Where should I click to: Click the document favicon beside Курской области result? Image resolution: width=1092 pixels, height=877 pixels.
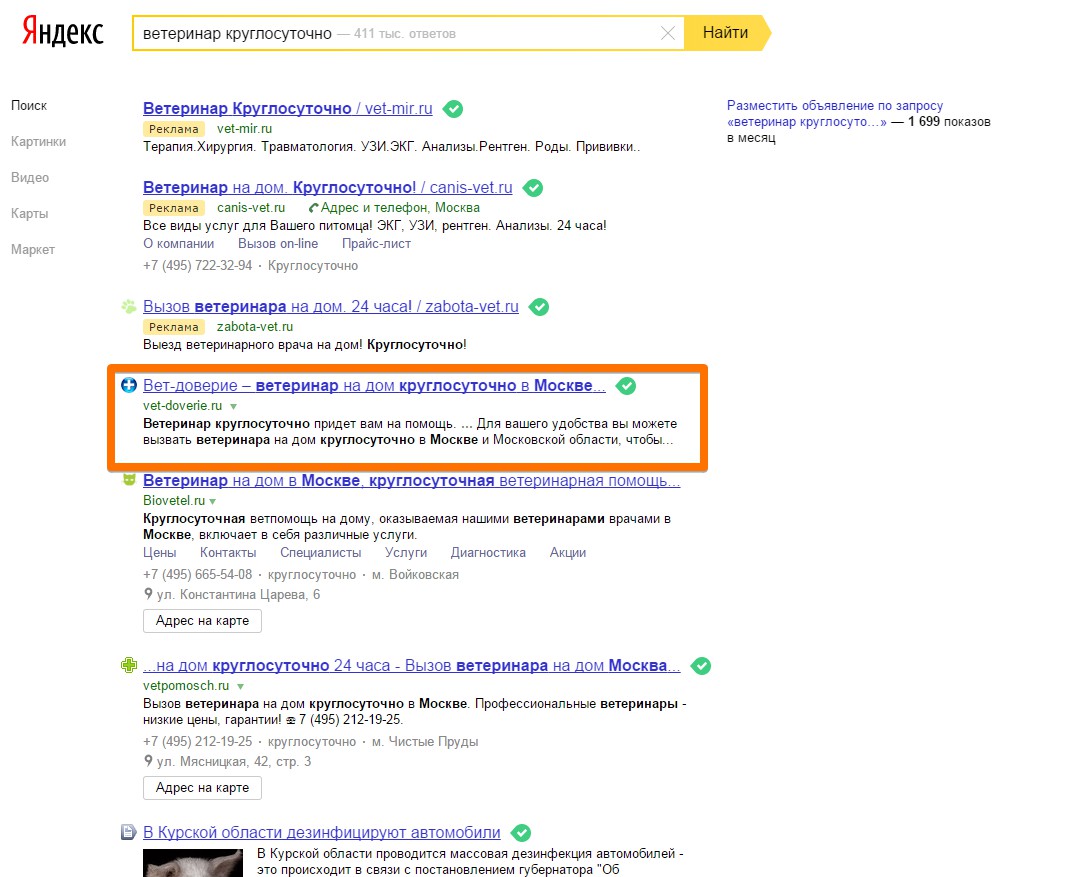(x=129, y=832)
